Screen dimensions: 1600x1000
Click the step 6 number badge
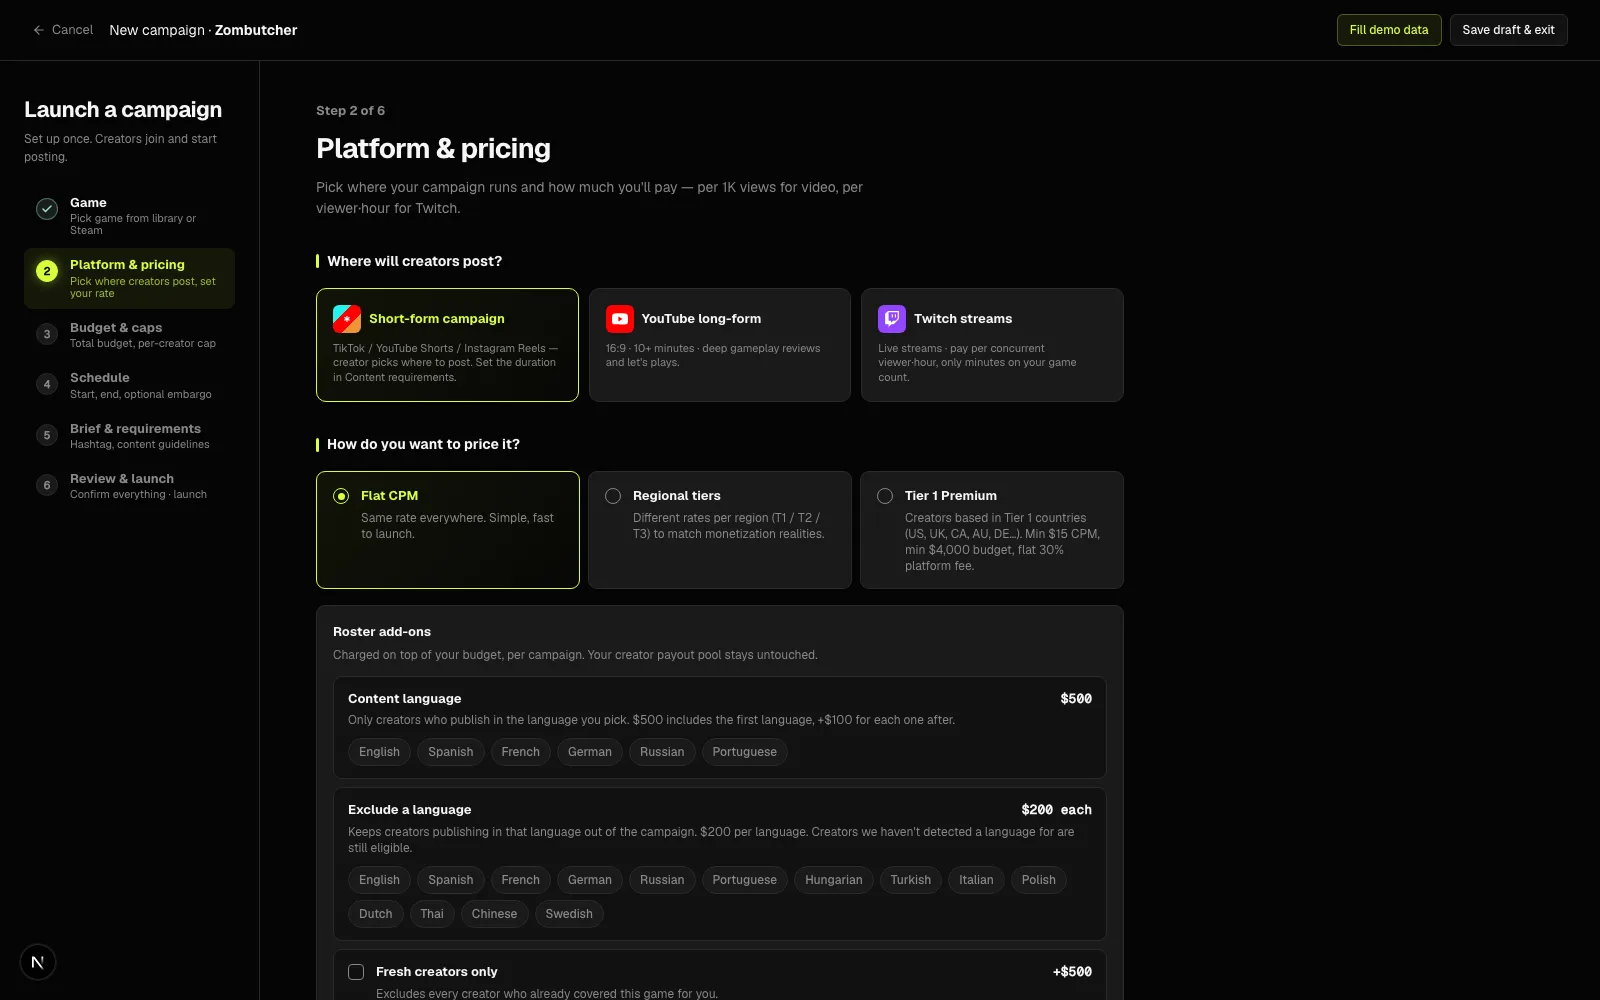click(x=47, y=485)
